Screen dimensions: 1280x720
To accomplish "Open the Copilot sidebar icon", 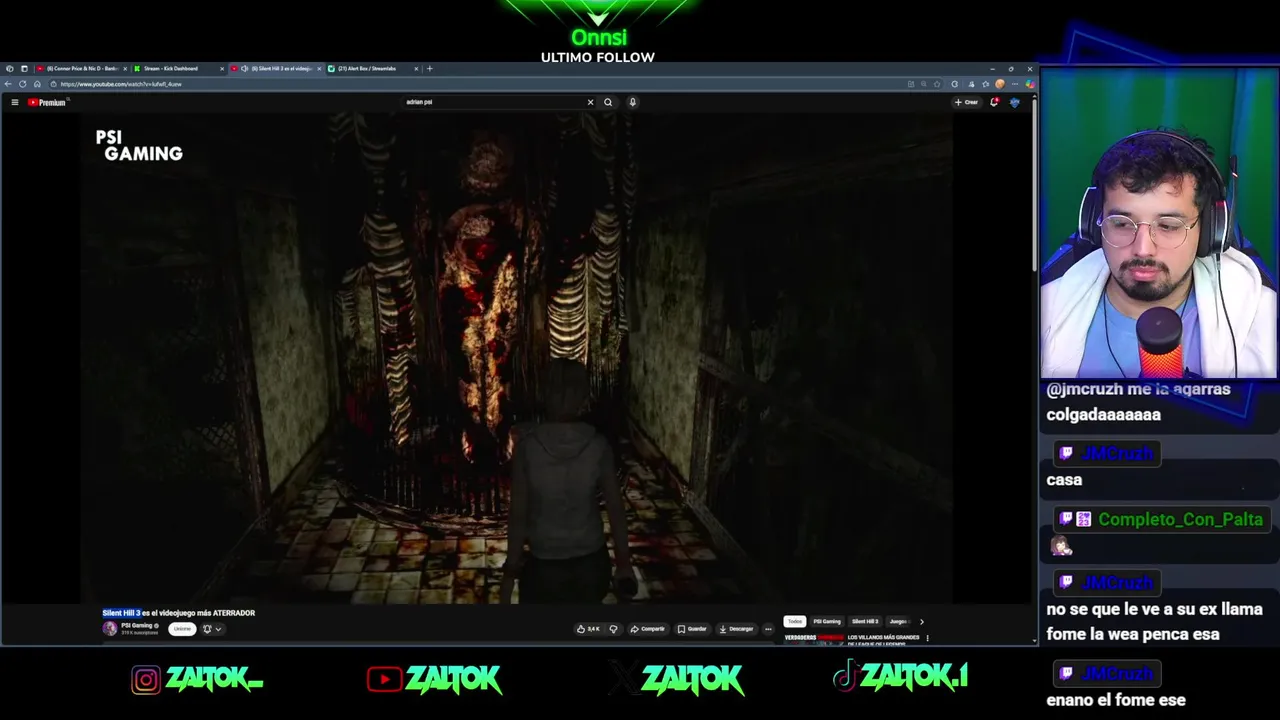I will pos(1030,84).
